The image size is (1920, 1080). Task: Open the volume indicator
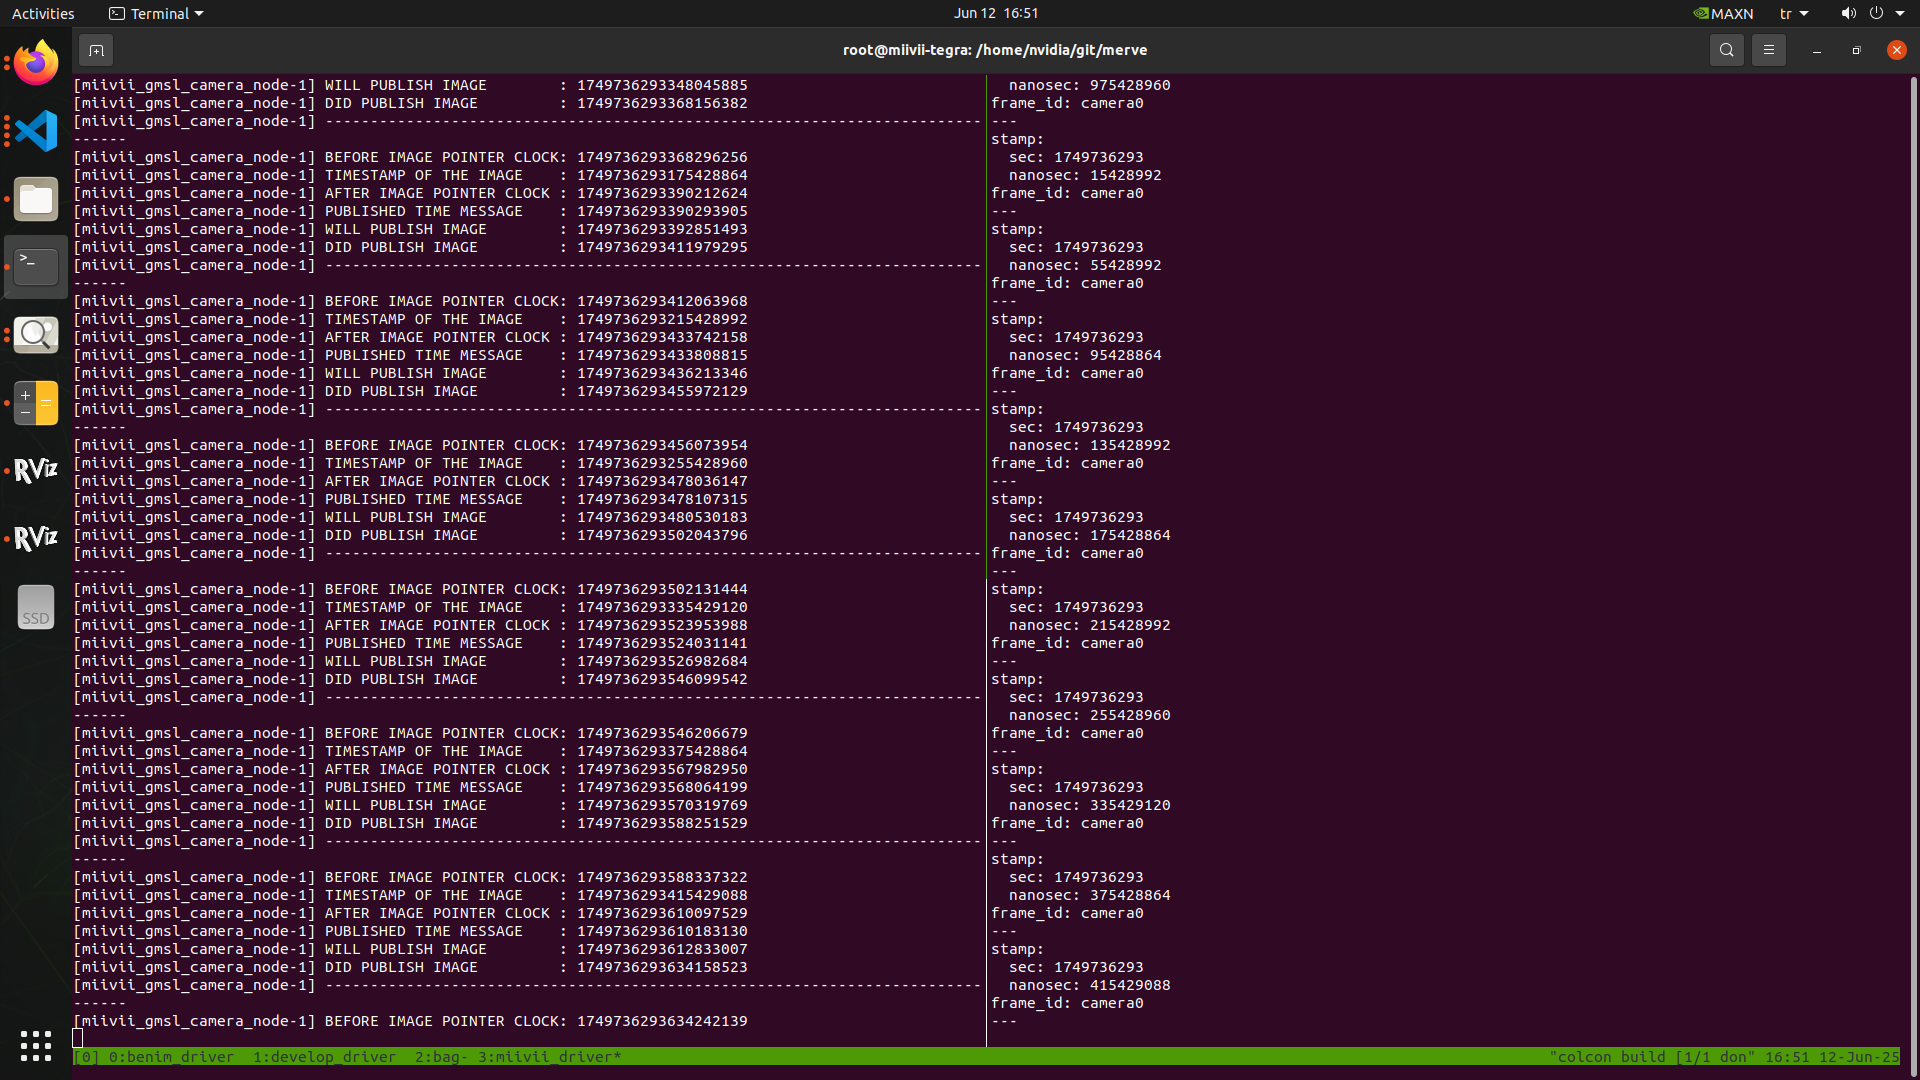click(1848, 13)
